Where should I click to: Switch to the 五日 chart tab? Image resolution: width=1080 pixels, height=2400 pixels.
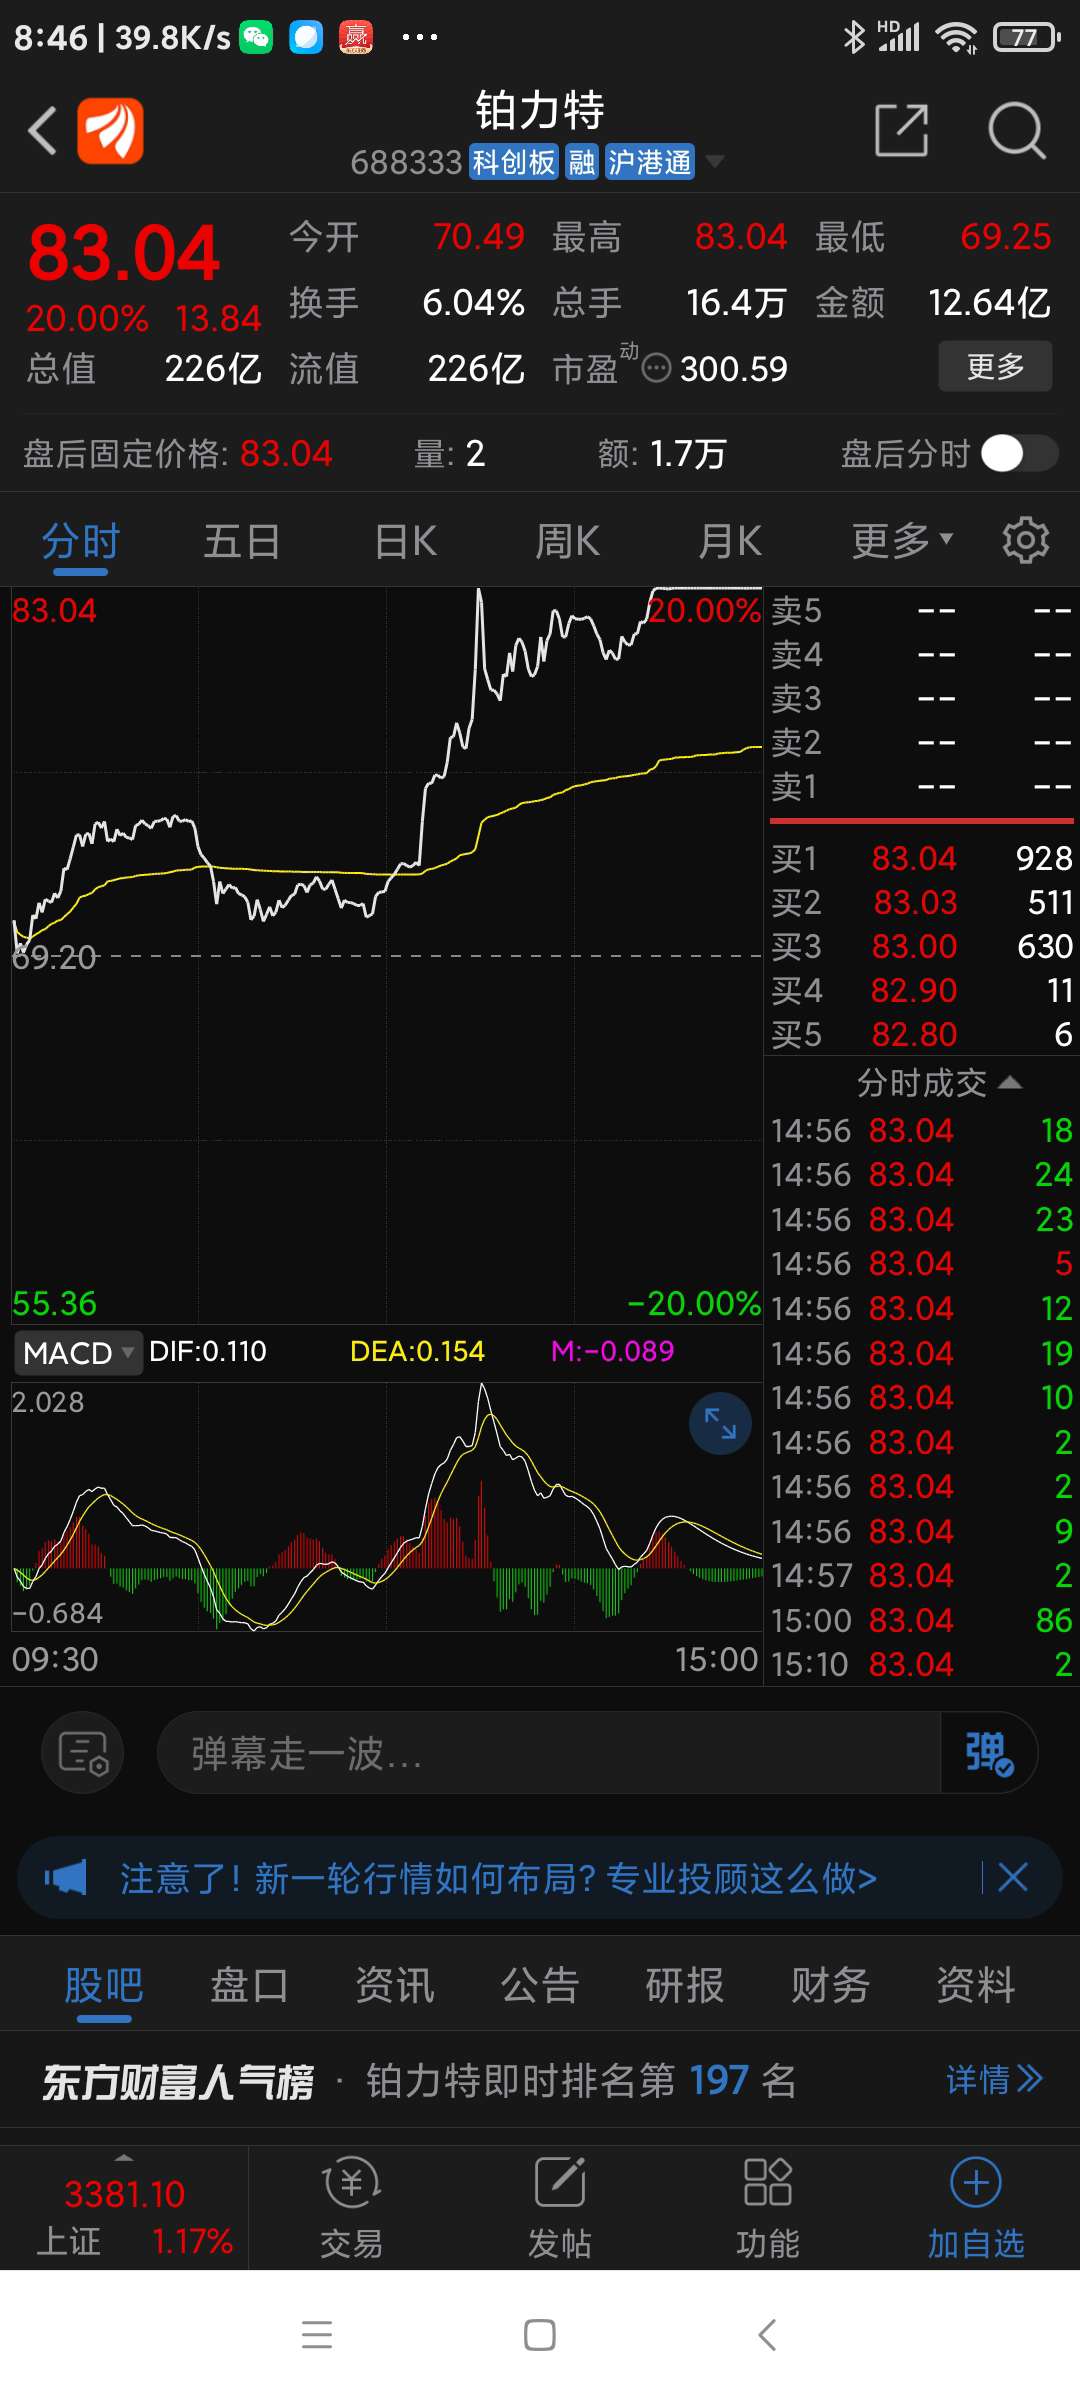[x=242, y=542]
